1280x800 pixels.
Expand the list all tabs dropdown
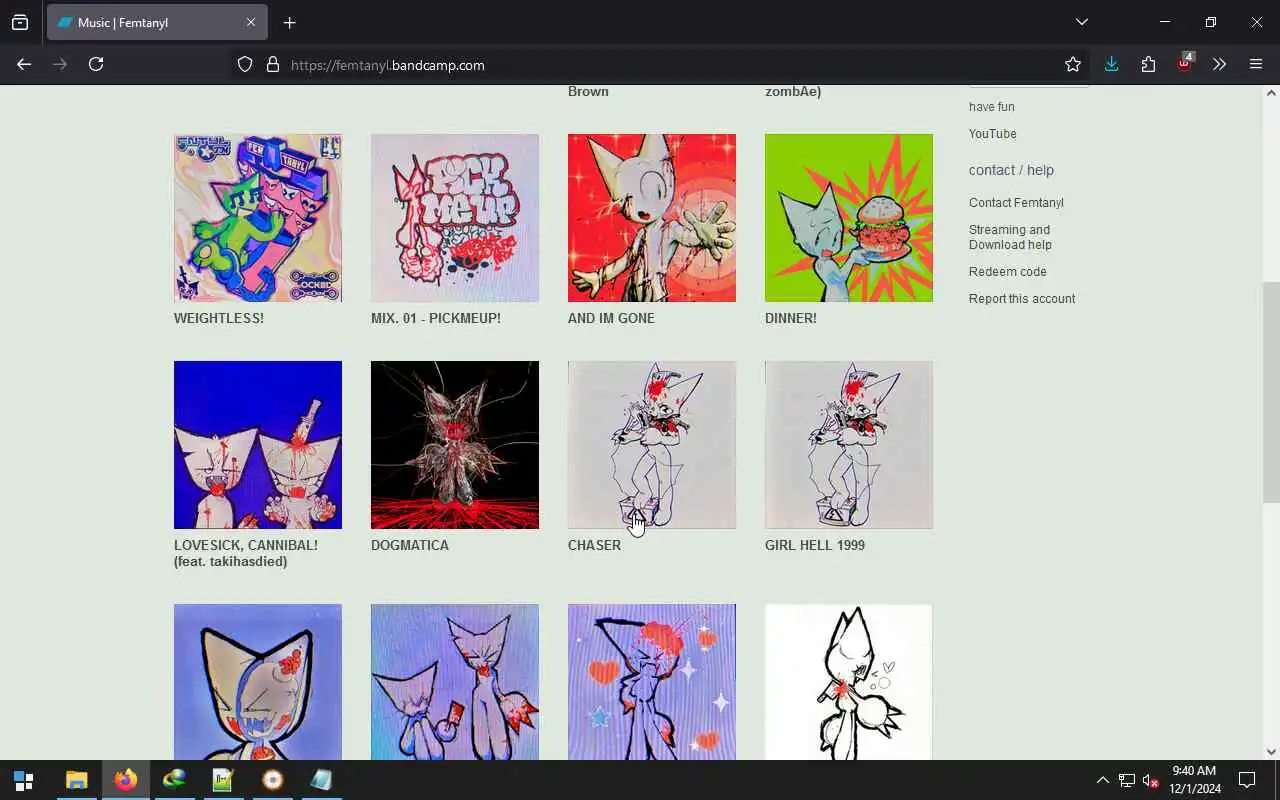coord(1081,22)
